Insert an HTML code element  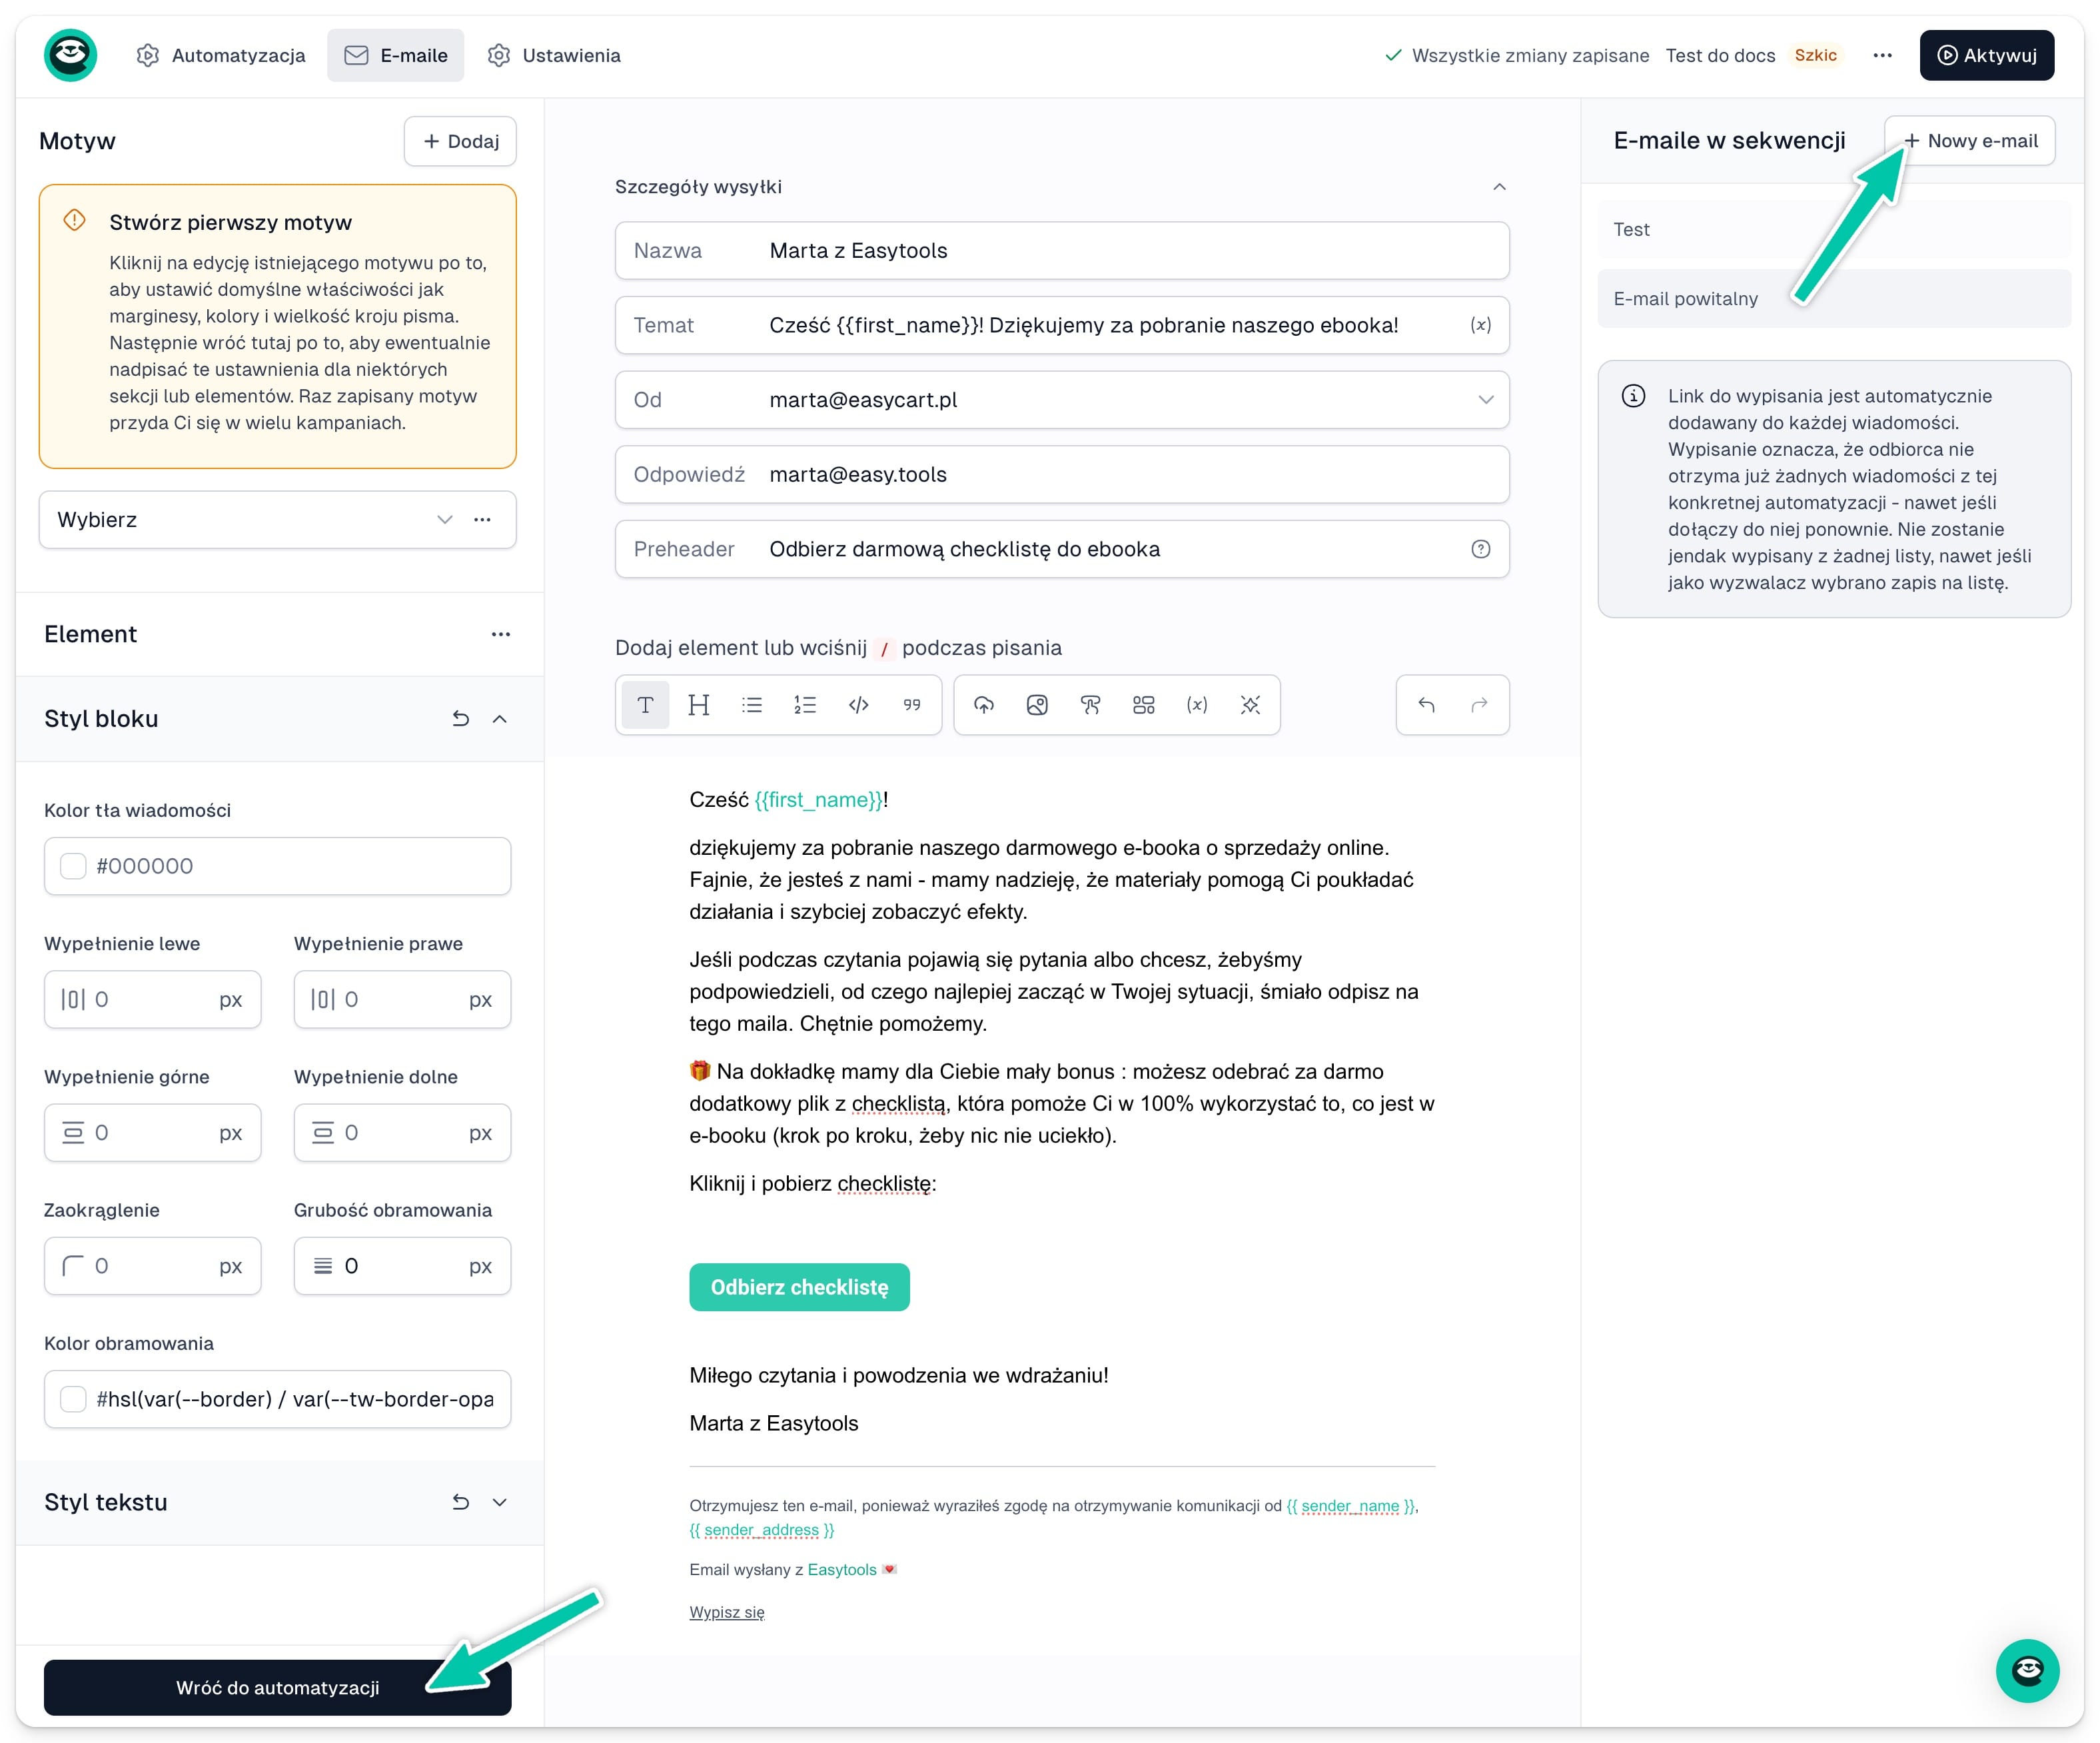[858, 705]
